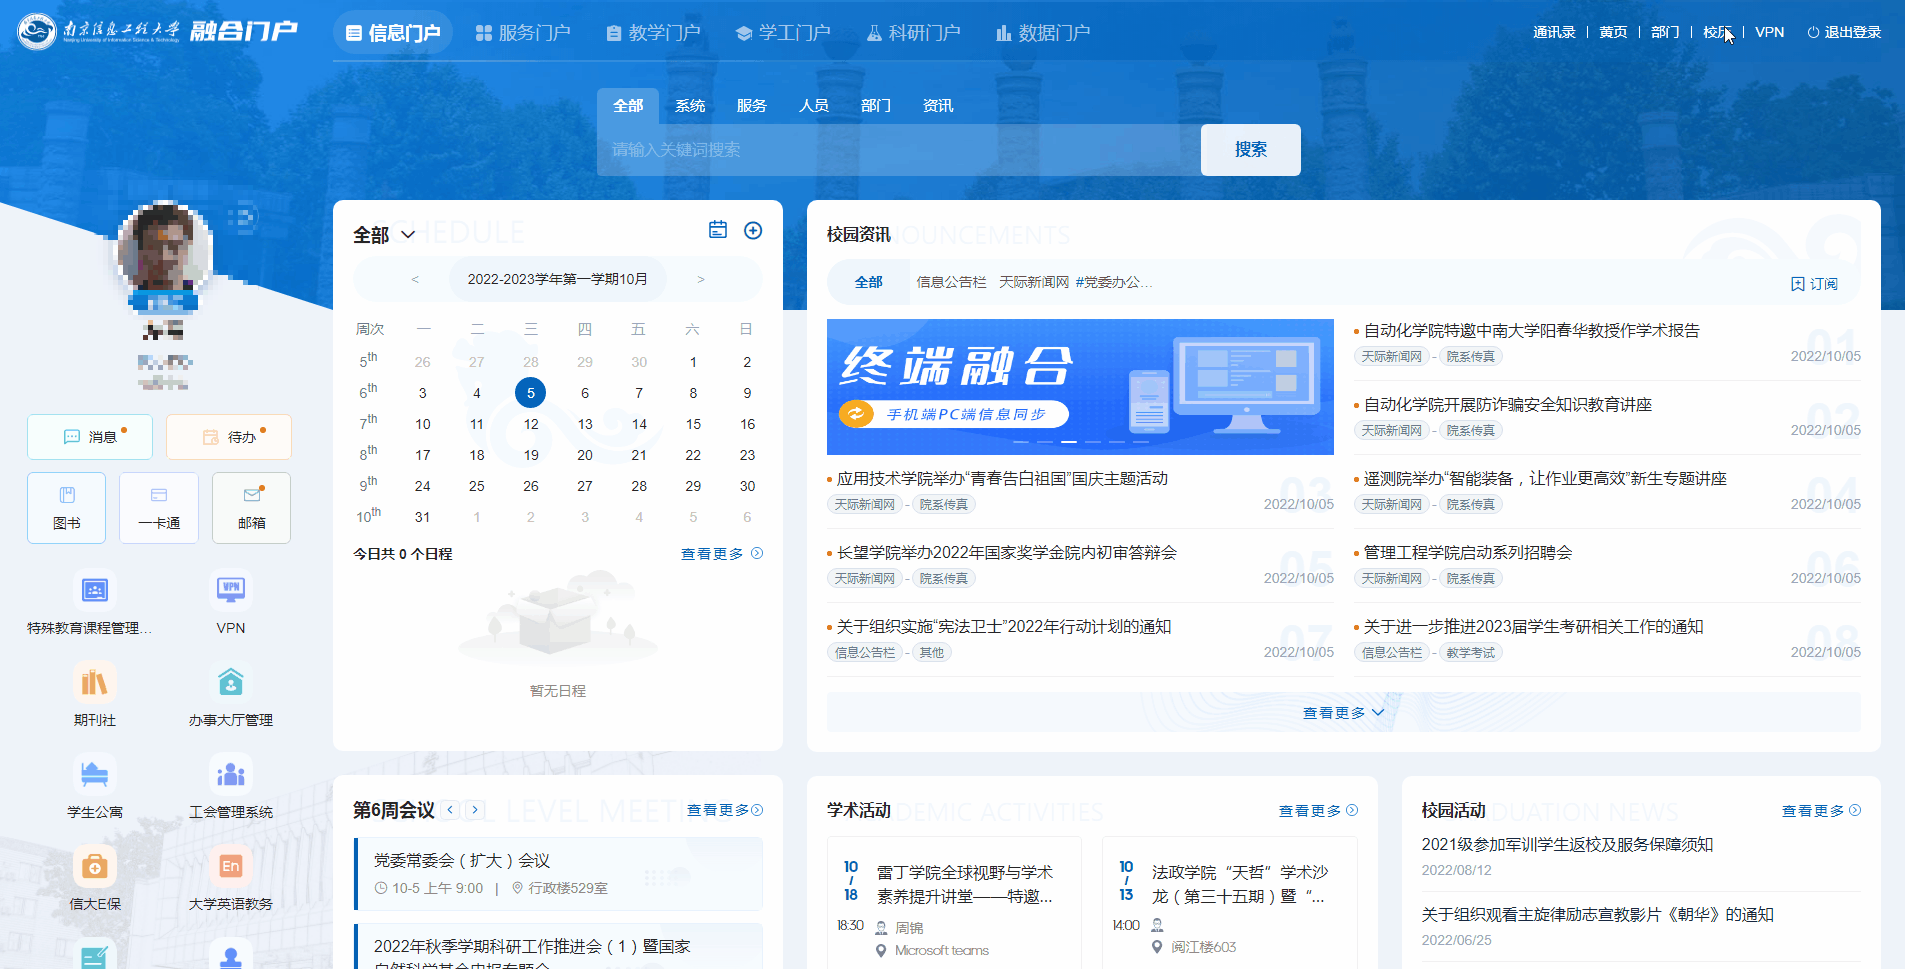Open the 信大E保 app icon
The image size is (1905, 969).
[x=94, y=867]
